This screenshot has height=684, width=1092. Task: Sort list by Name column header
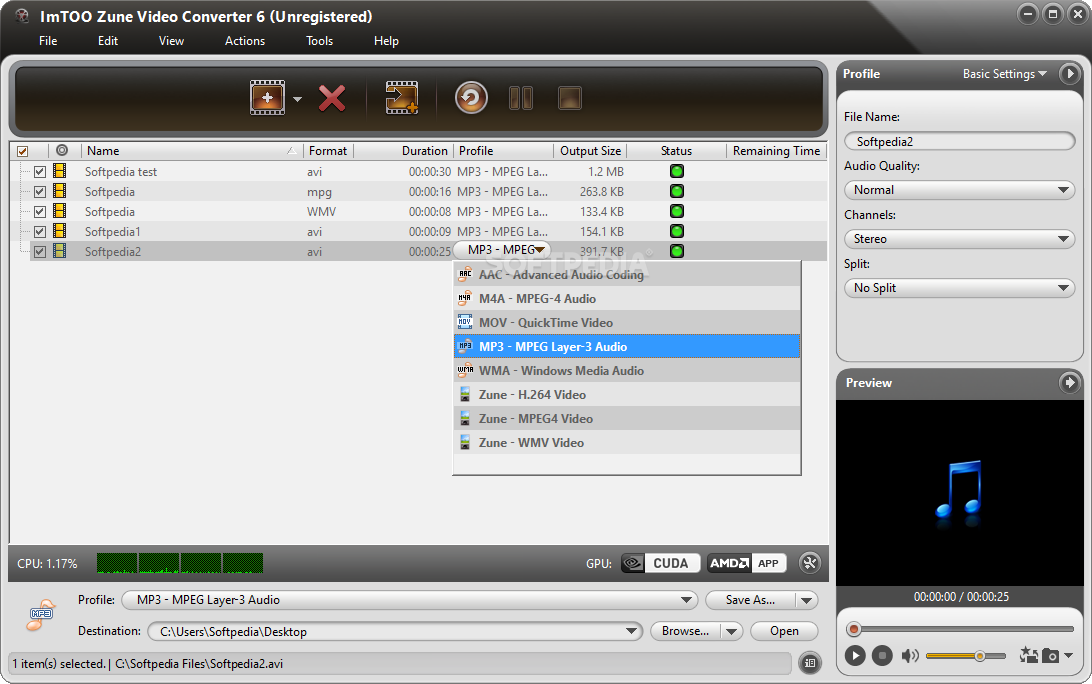click(192, 151)
